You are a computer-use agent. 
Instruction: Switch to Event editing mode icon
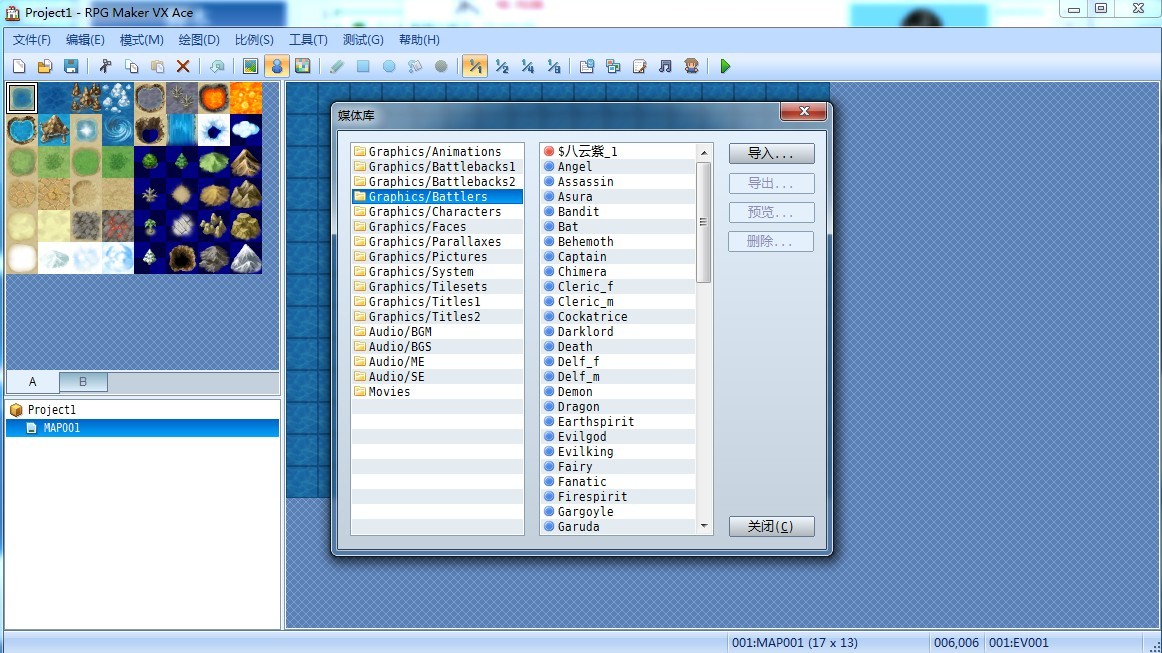pyautogui.click(x=277, y=67)
